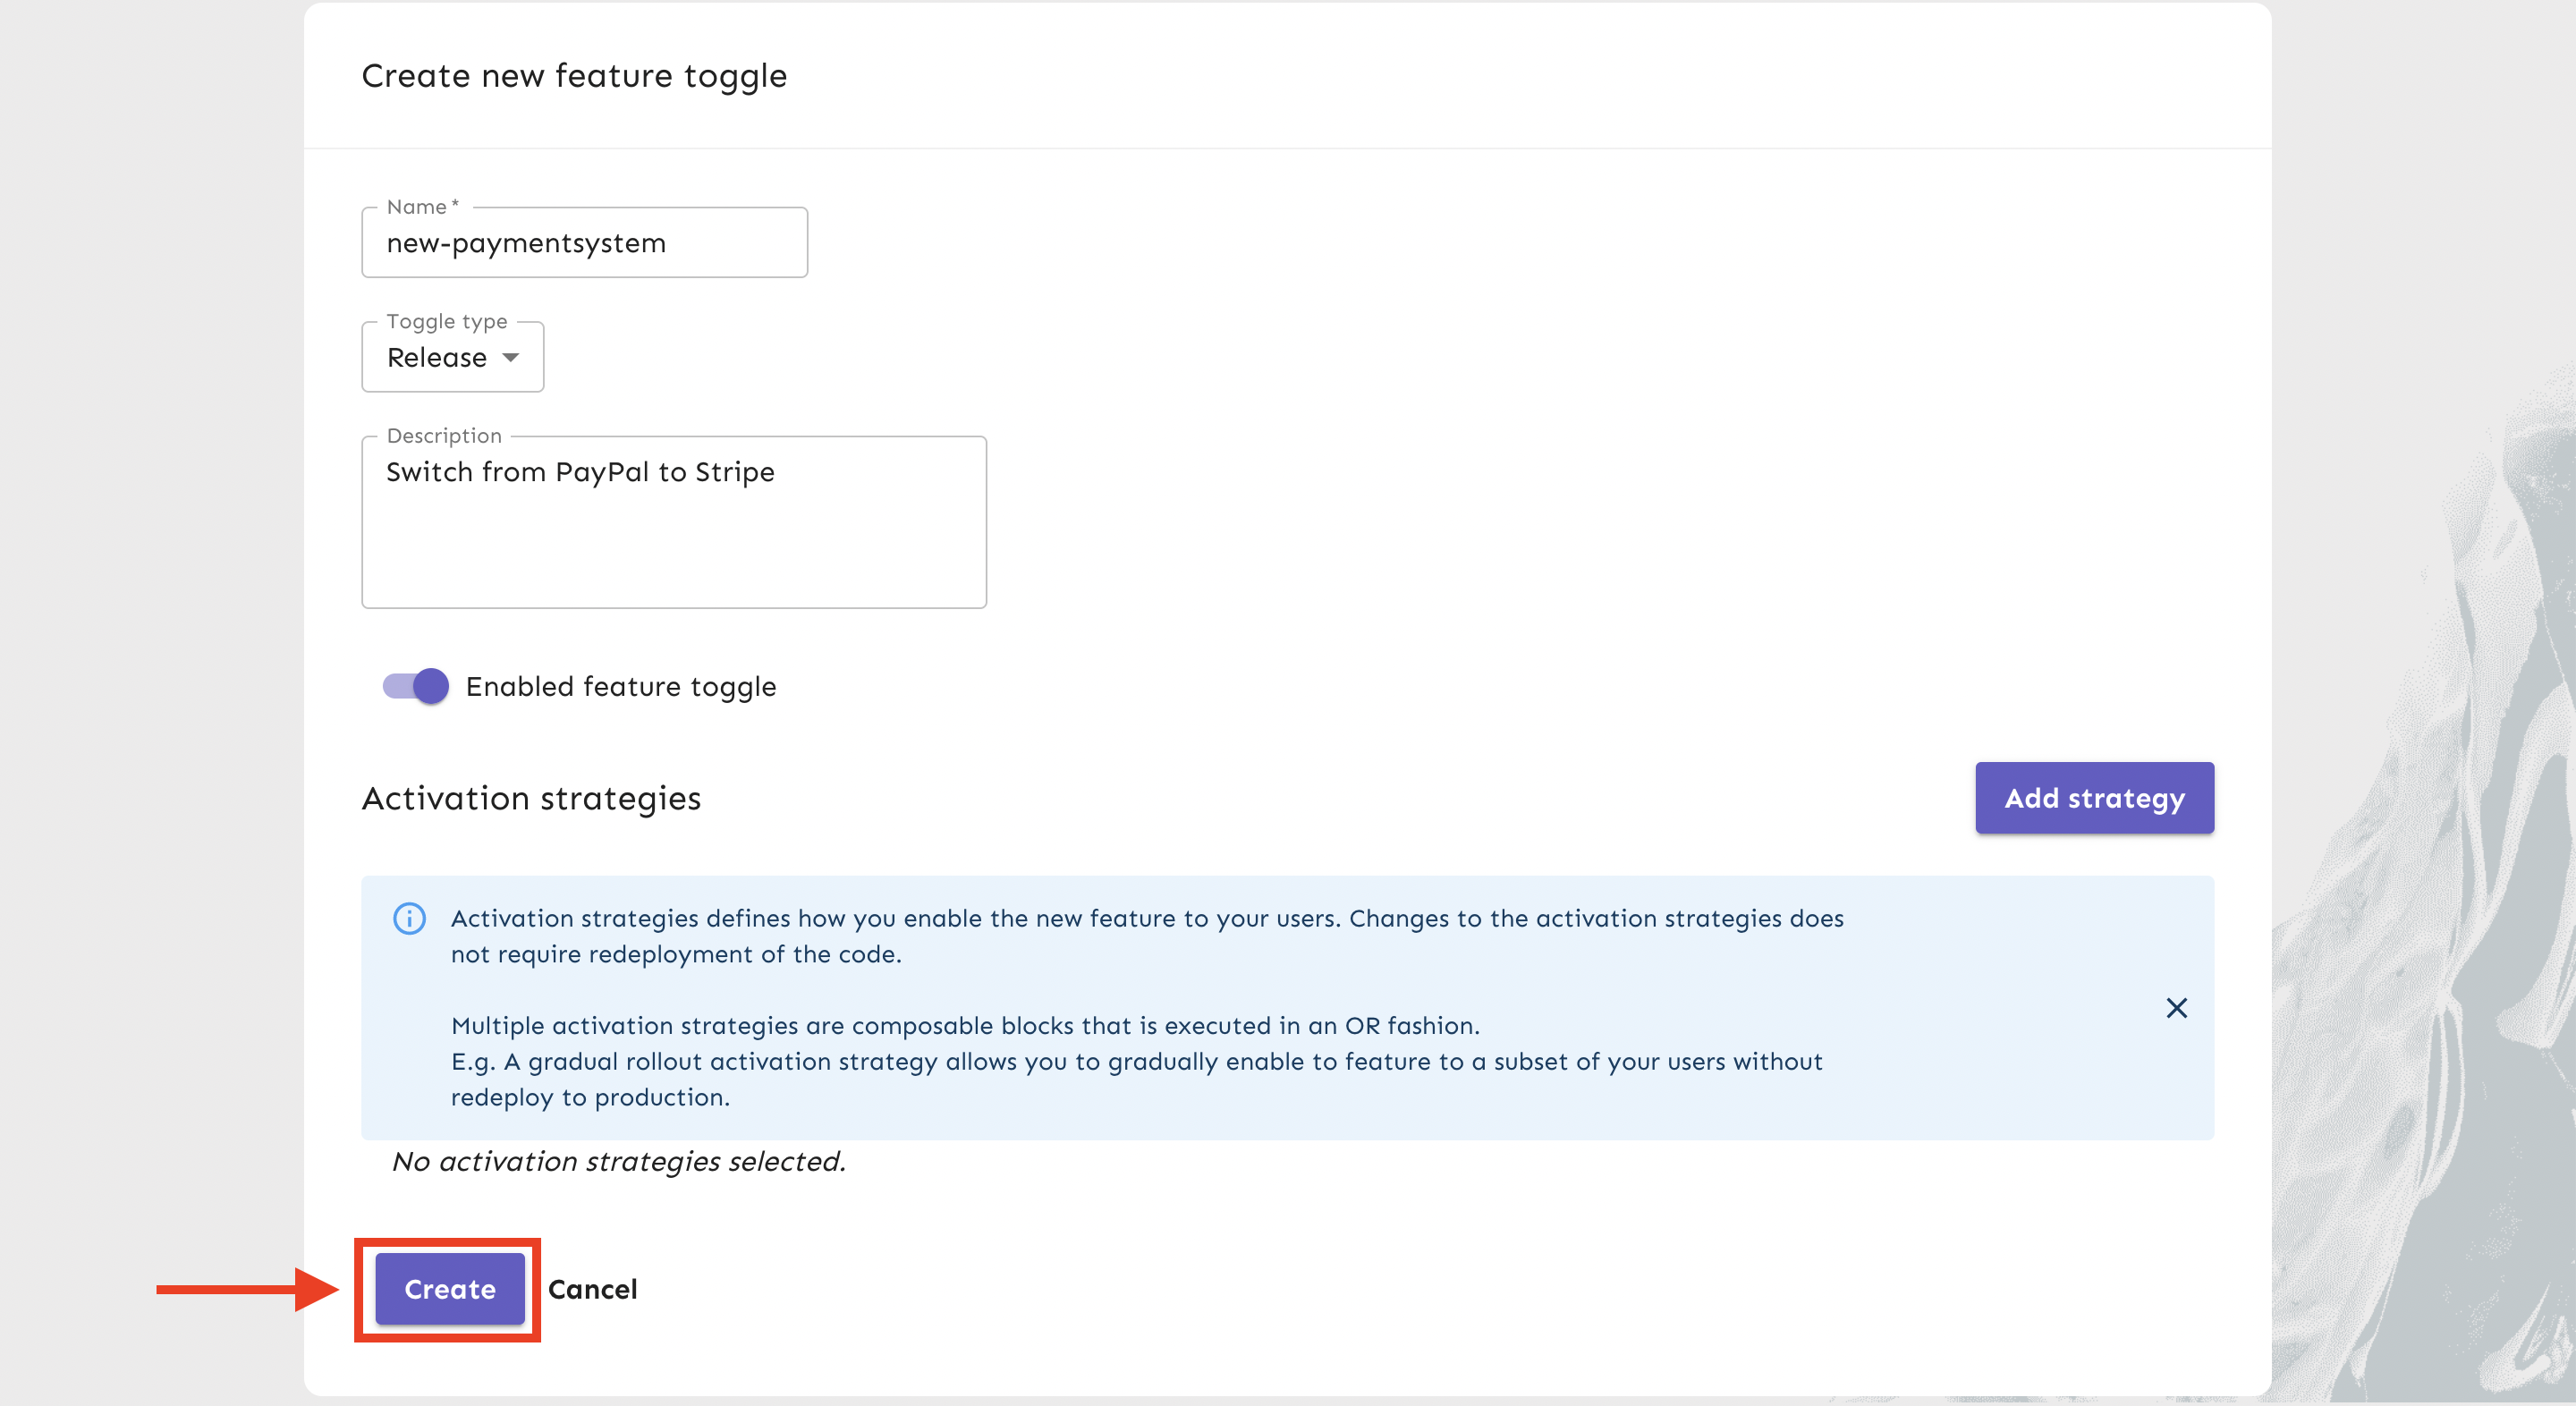Screen dimensions: 2576x1406
Task: Click the Create button
Action: coord(450,1289)
